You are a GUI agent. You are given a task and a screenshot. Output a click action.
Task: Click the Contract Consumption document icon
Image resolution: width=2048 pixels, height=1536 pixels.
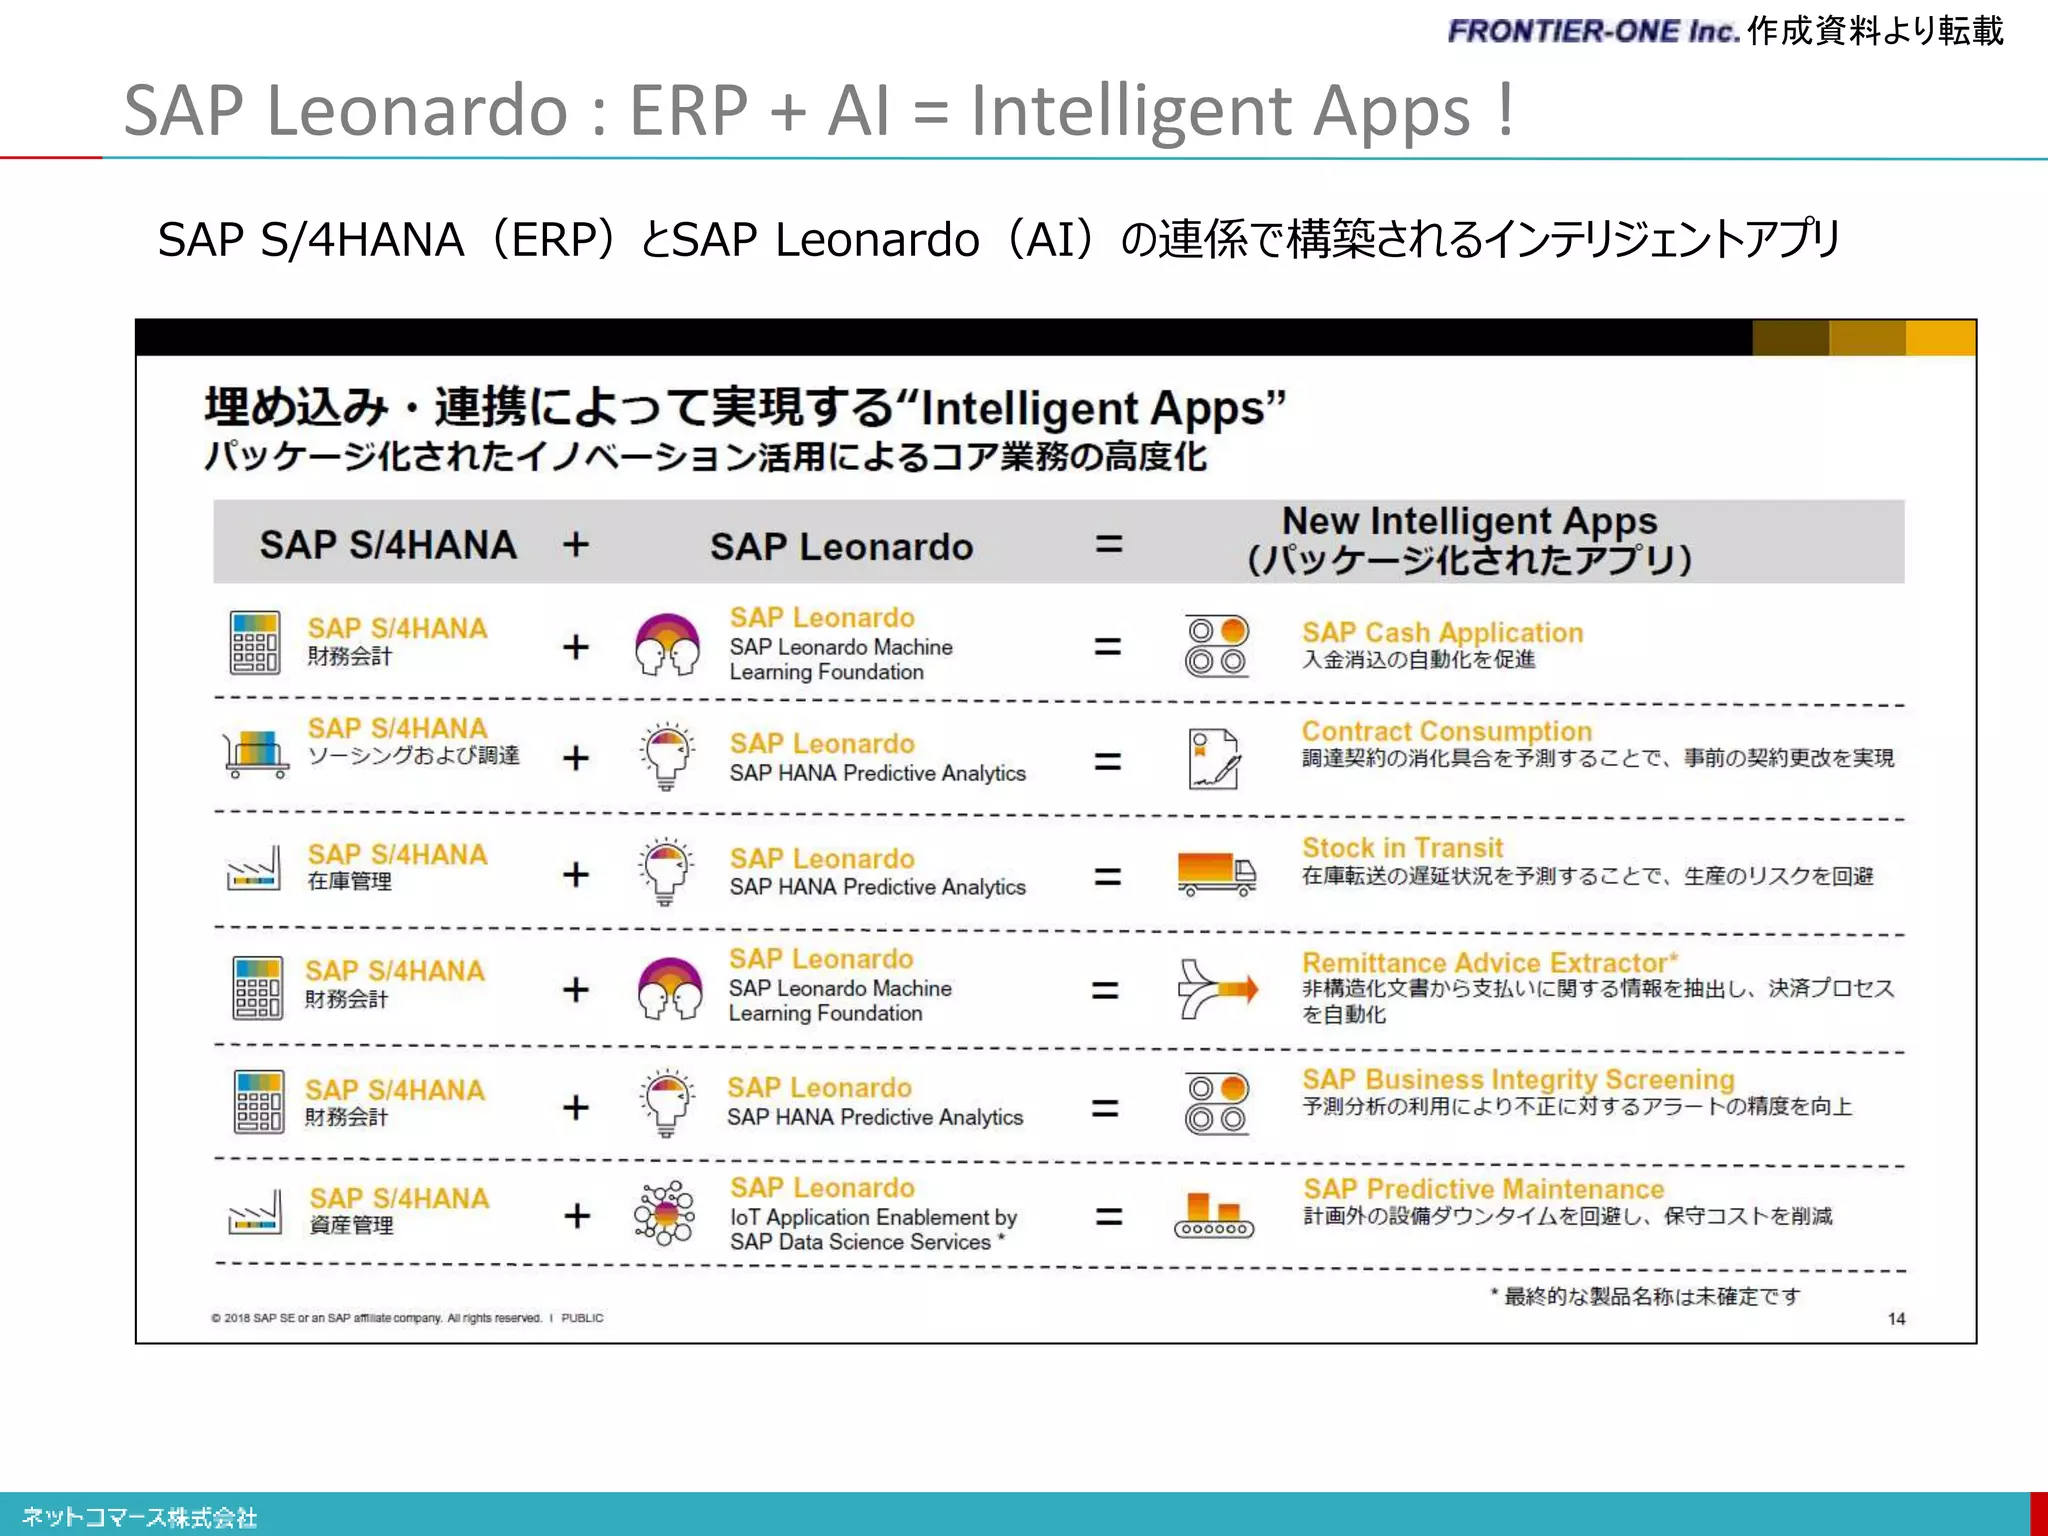click(1215, 759)
